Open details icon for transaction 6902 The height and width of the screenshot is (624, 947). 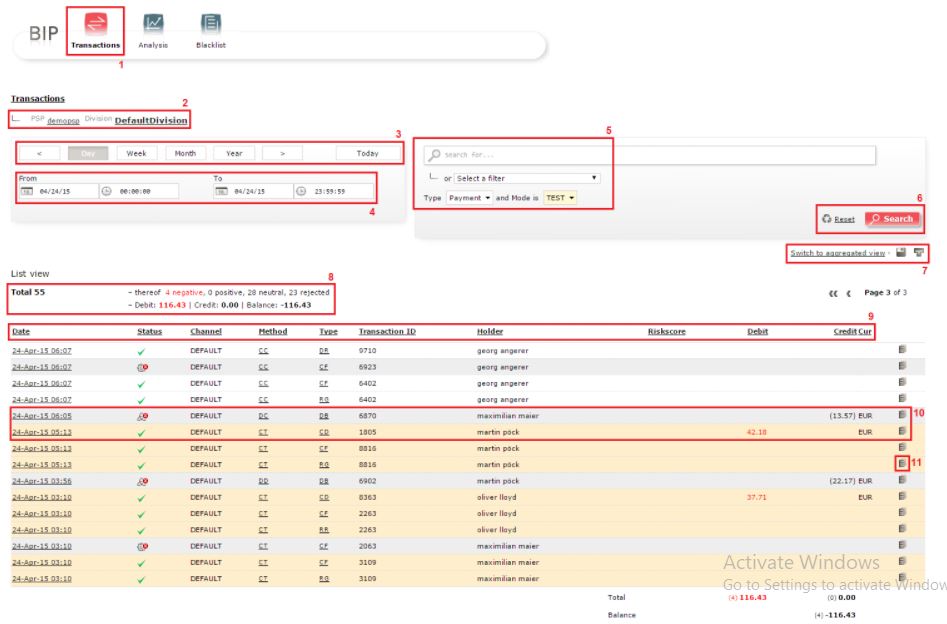tap(902, 480)
